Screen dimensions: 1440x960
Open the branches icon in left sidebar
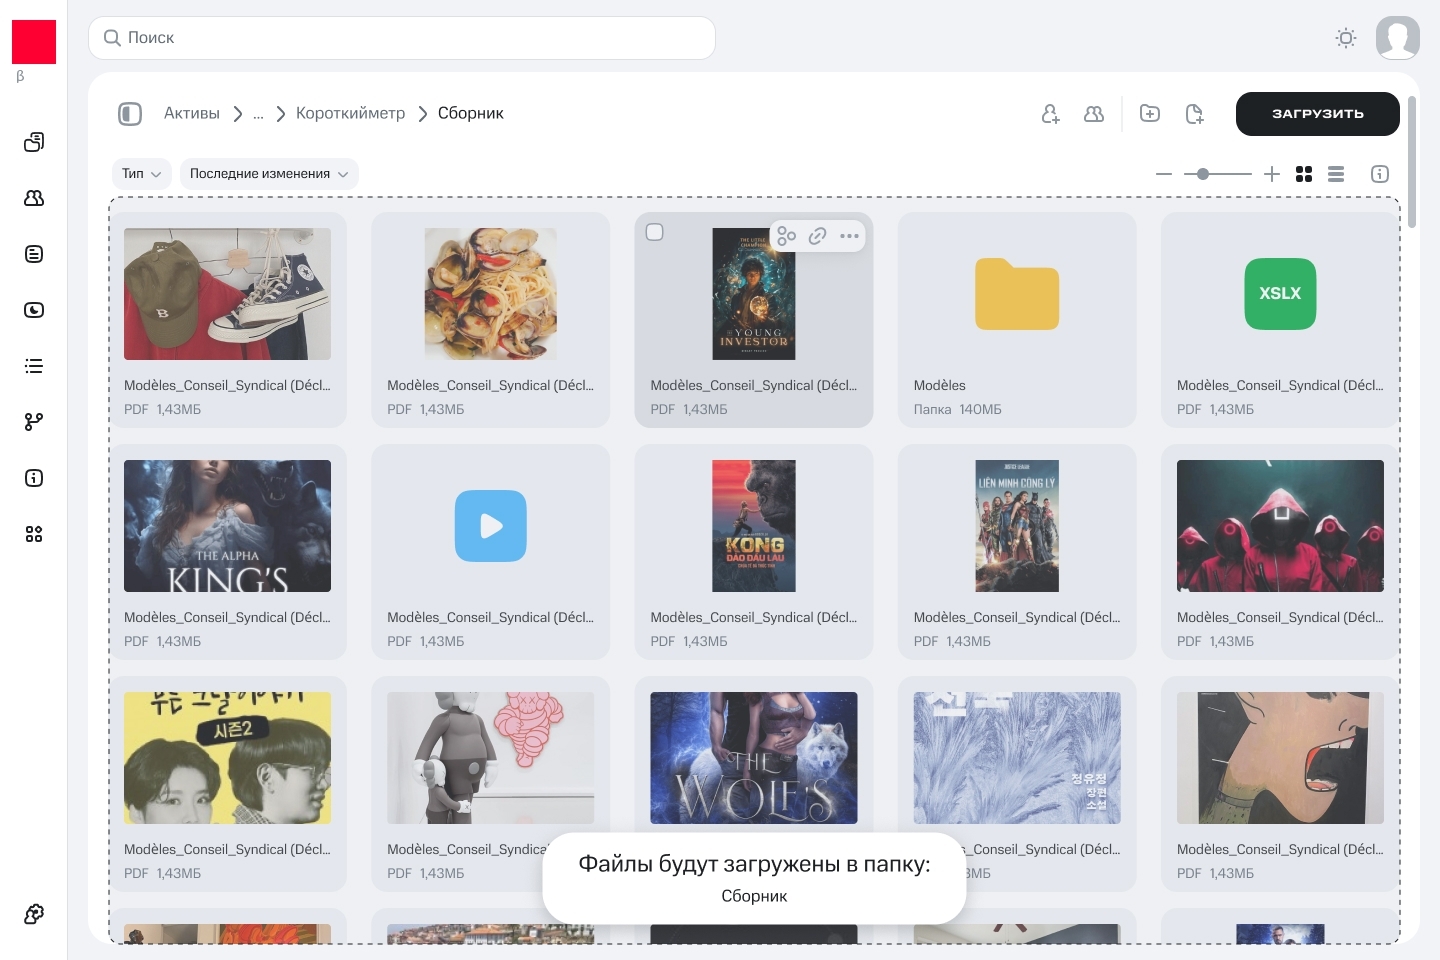click(34, 422)
